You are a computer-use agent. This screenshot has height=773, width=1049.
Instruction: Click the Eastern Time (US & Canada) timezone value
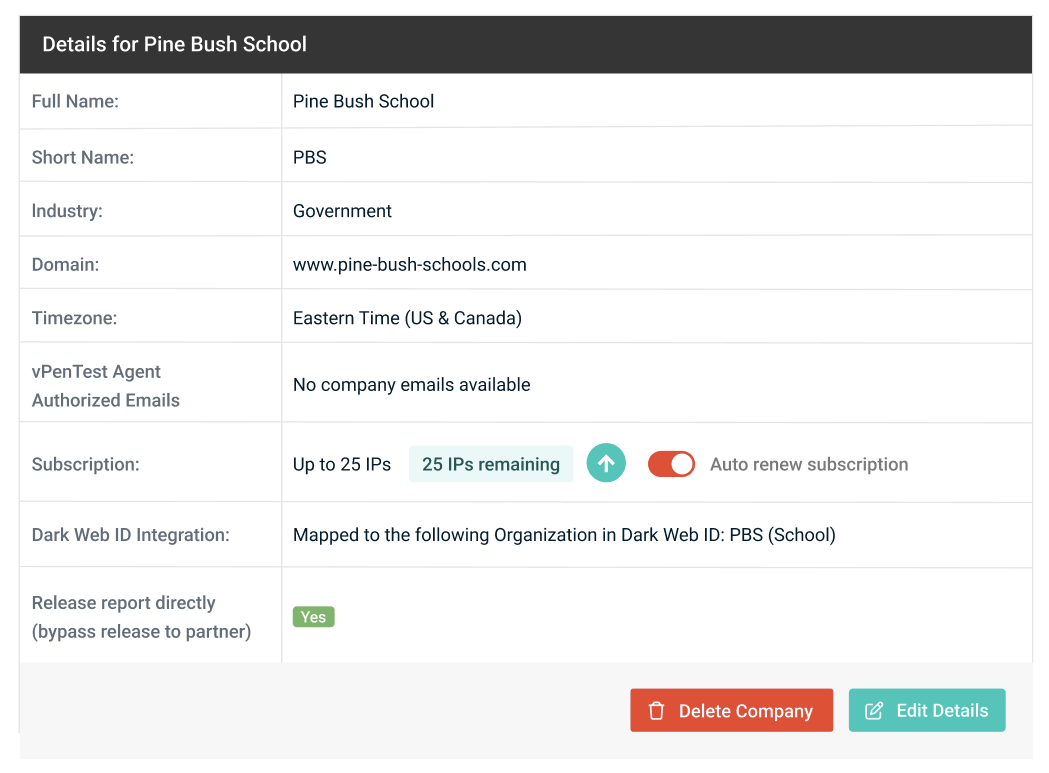(x=407, y=318)
